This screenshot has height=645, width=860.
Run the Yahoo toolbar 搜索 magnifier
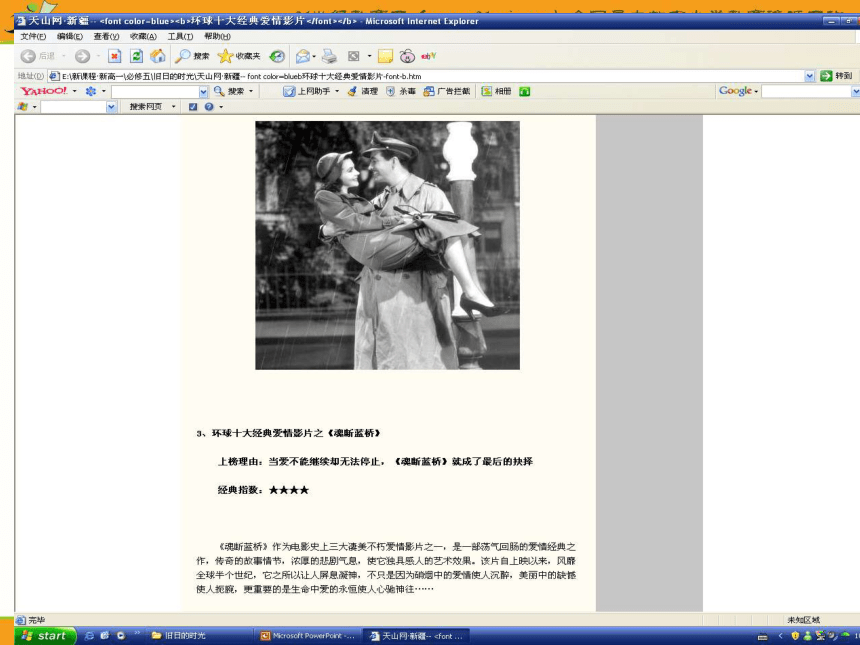[230, 91]
